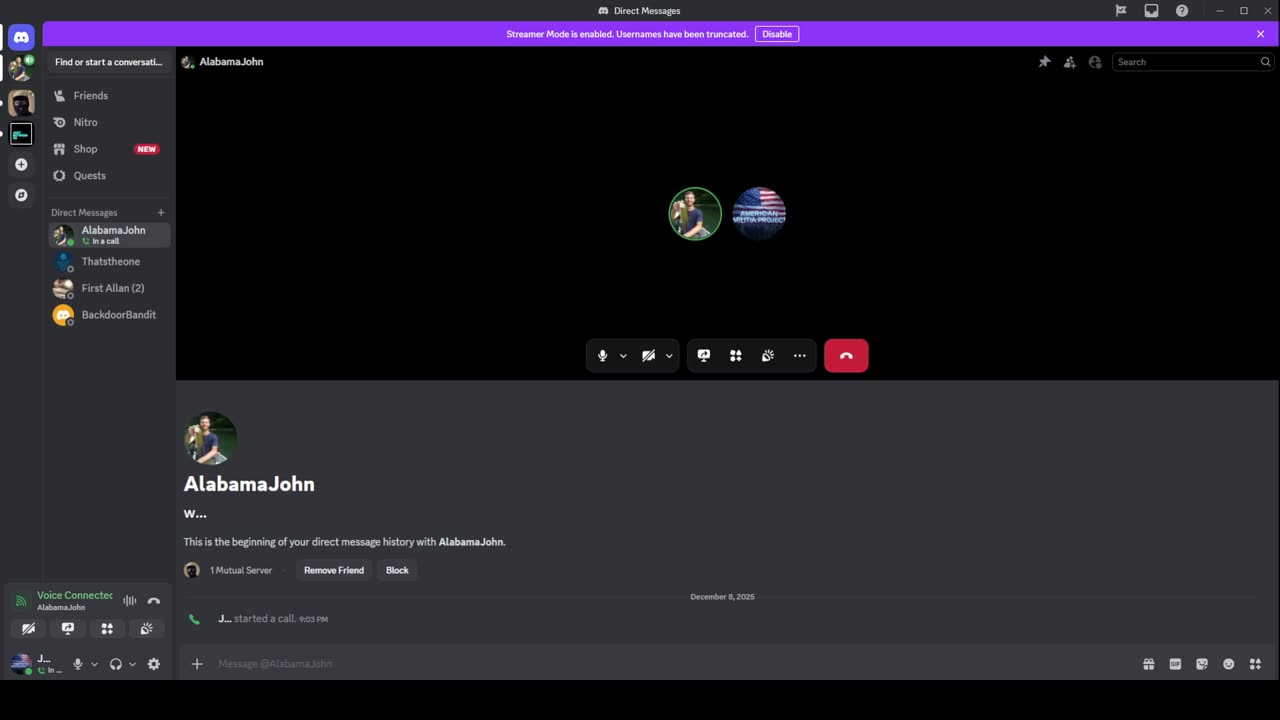Turn on camera in call controls
This screenshot has height=720, width=1280.
(648, 356)
